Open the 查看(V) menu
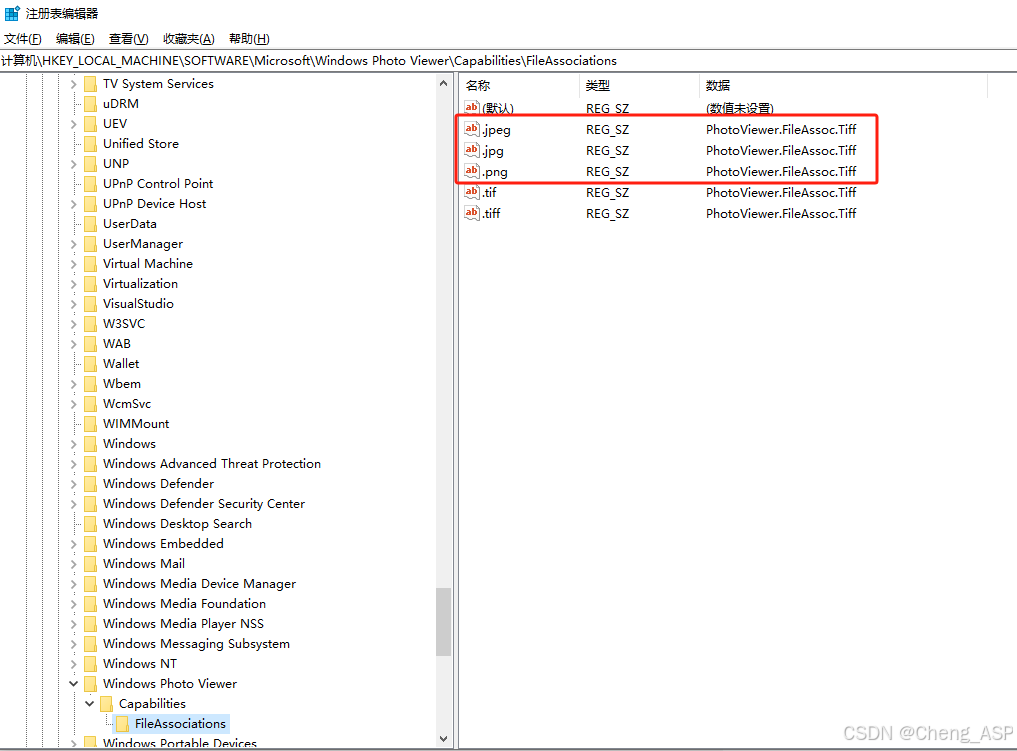Screen dimensions: 1017x751 (x=128, y=39)
